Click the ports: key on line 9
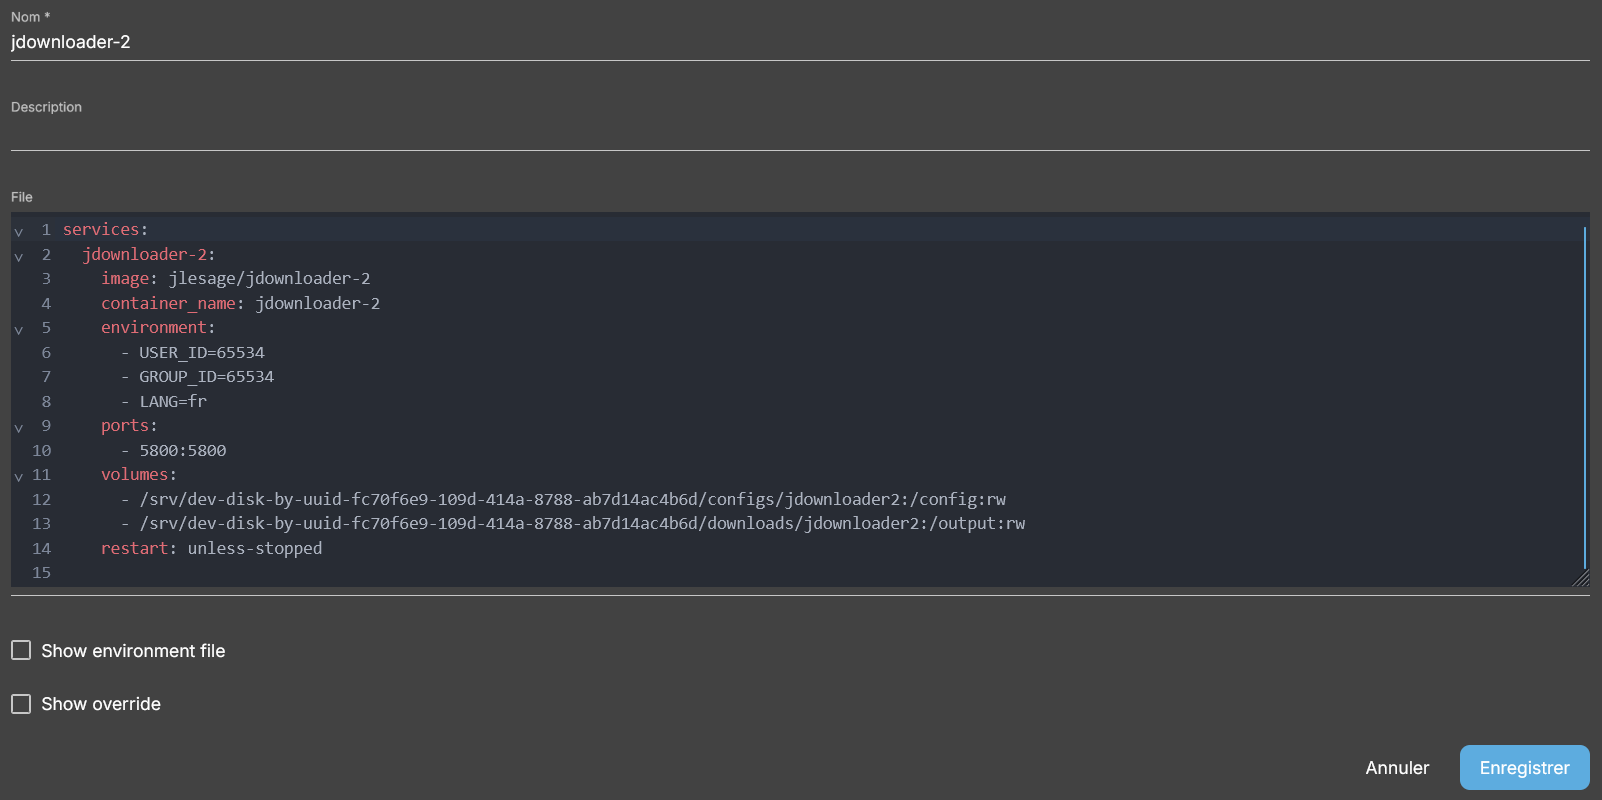The height and width of the screenshot is (800, 1602). [129, 426]
